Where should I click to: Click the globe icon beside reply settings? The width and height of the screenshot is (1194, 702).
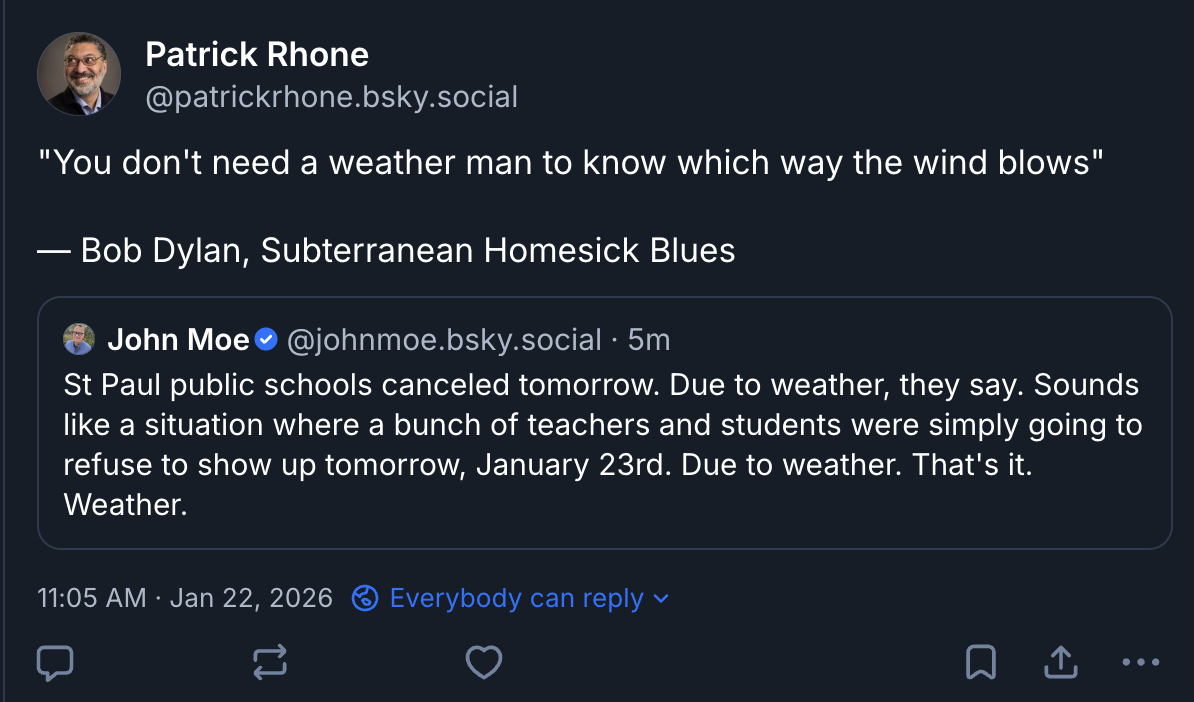(365, 599)
